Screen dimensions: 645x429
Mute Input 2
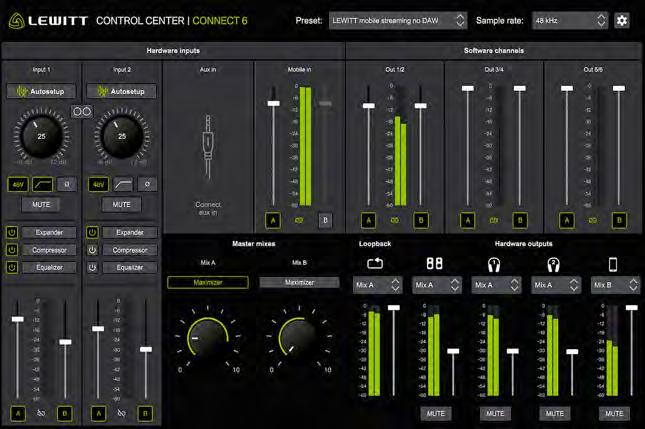[121, 204]
